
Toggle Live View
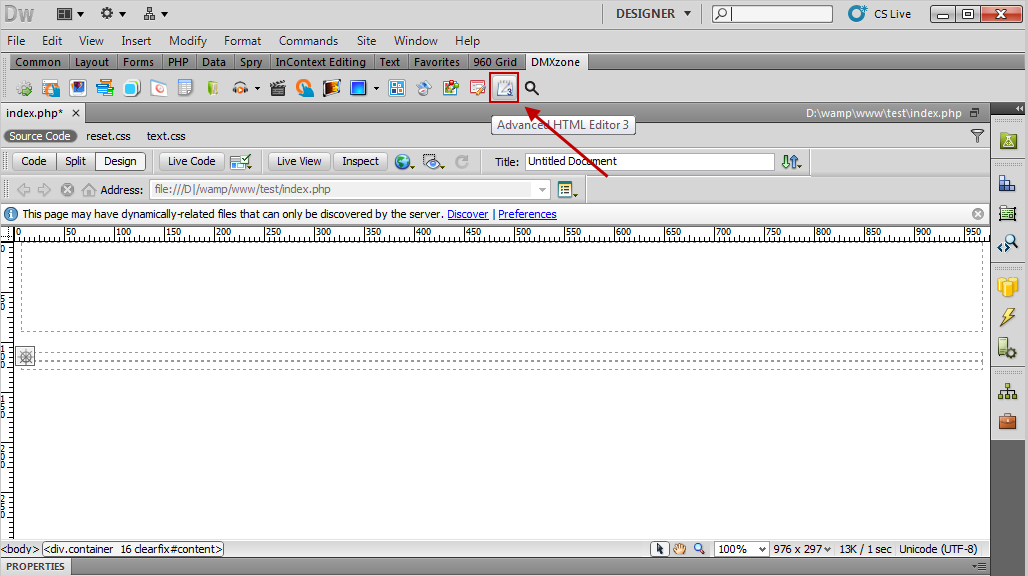299,161
